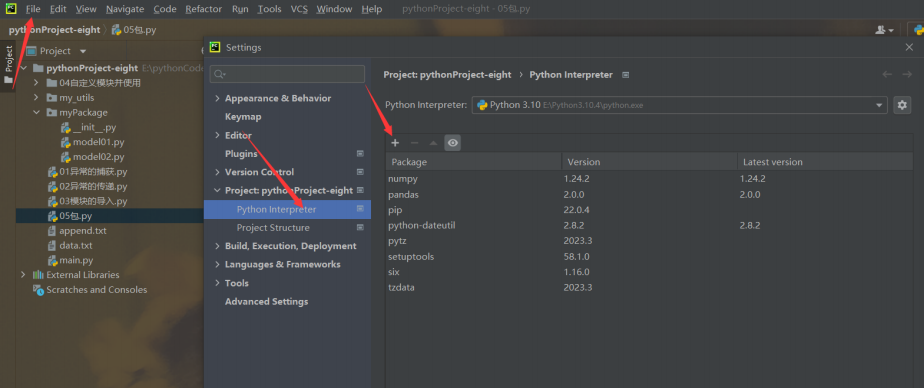924x388 pixels.
Task: Open the File menu
Action: [34, 9]
